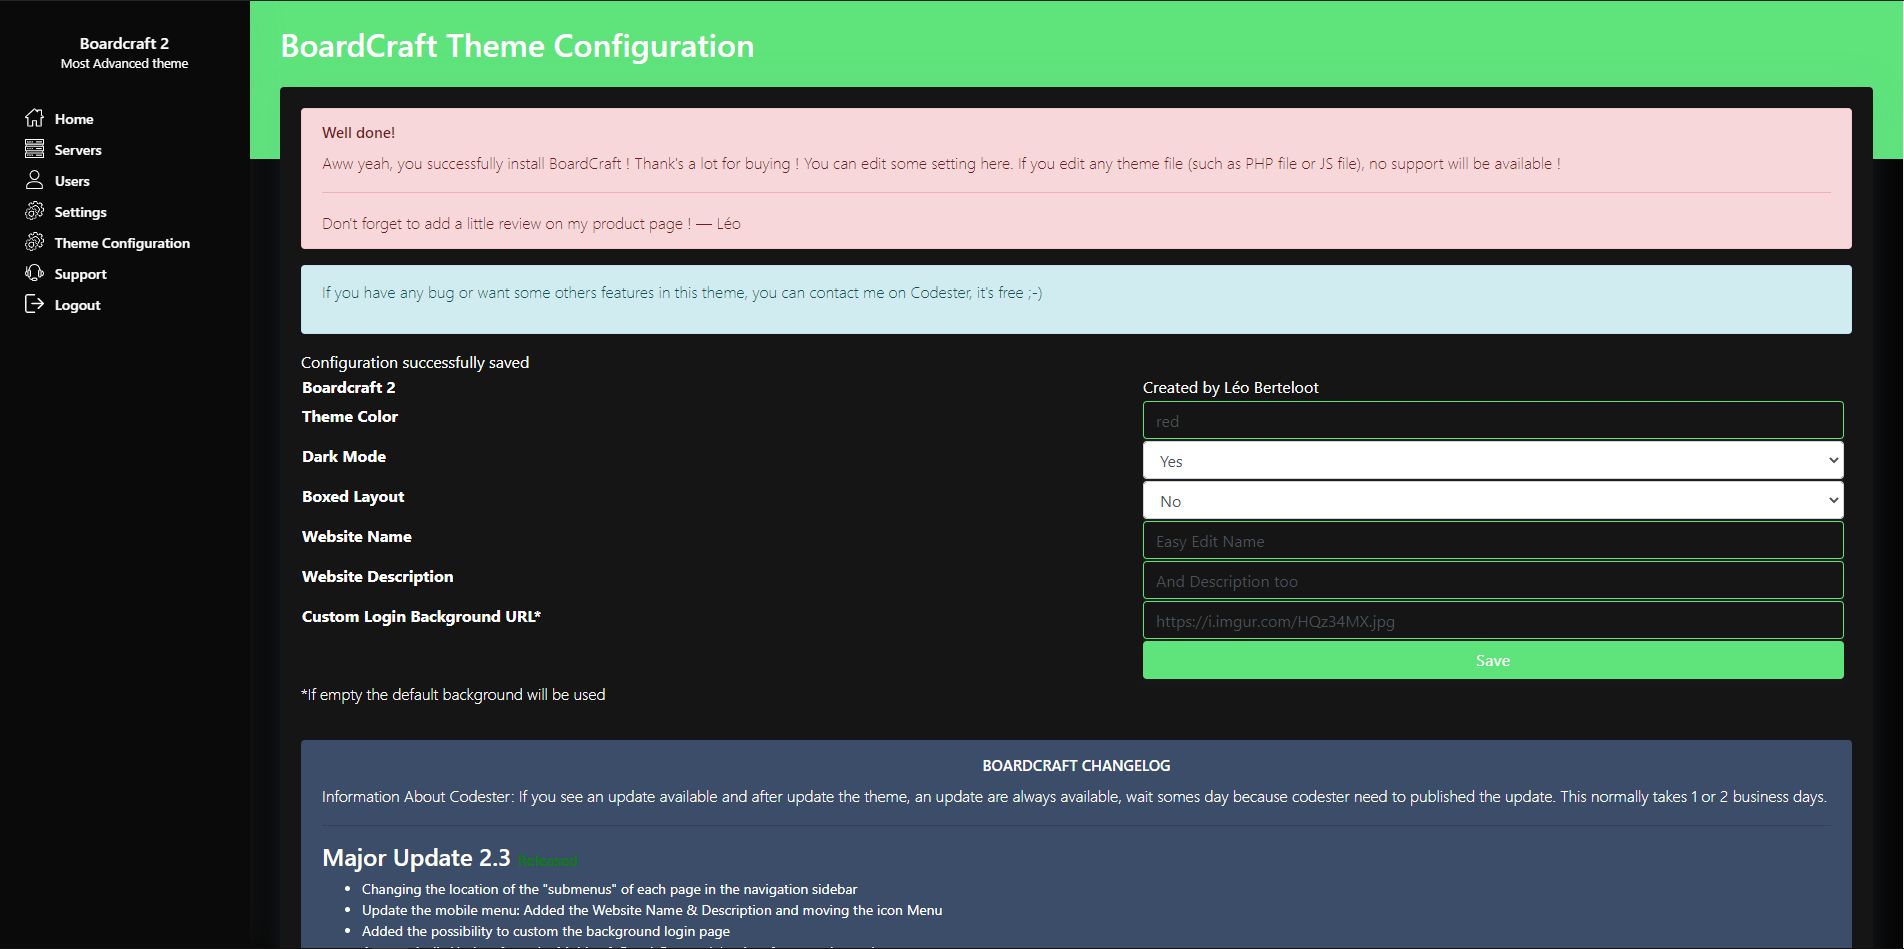The width and height of the screenshot is (1904, 949).
Task: Click the 'Information About Codester' paragraph
Action: (1074, 796)
